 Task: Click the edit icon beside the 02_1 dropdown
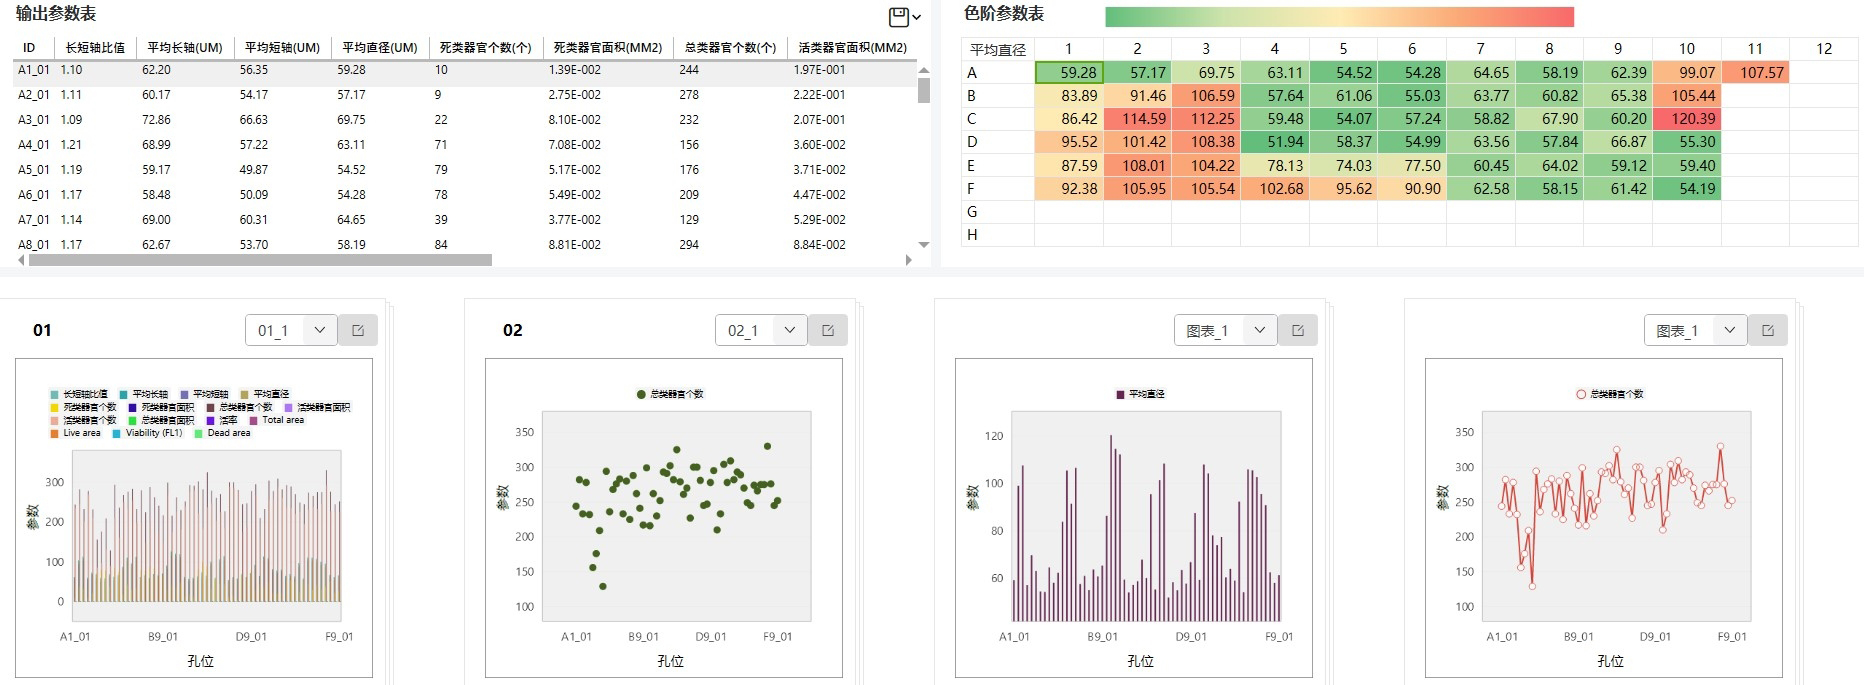click(828, 330)
